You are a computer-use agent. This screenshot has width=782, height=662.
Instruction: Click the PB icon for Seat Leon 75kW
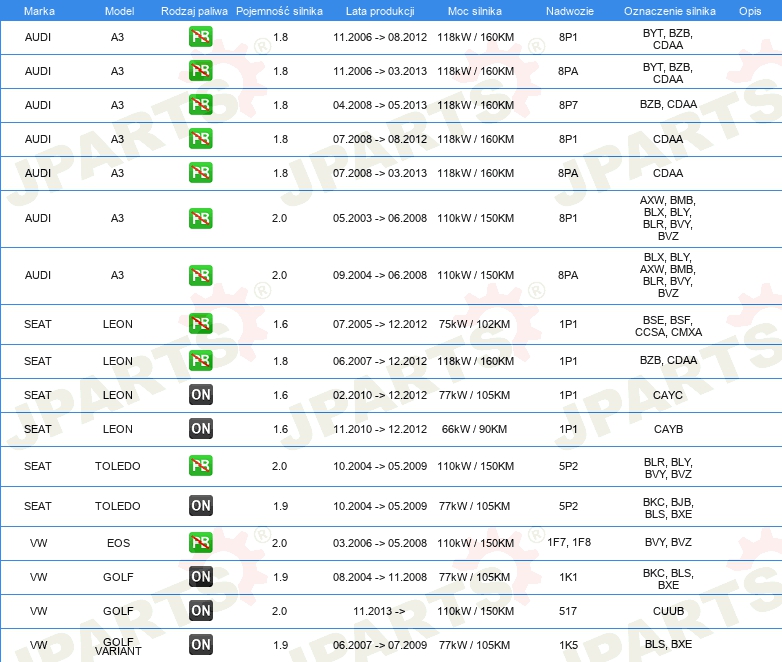[x=200, y=324]
